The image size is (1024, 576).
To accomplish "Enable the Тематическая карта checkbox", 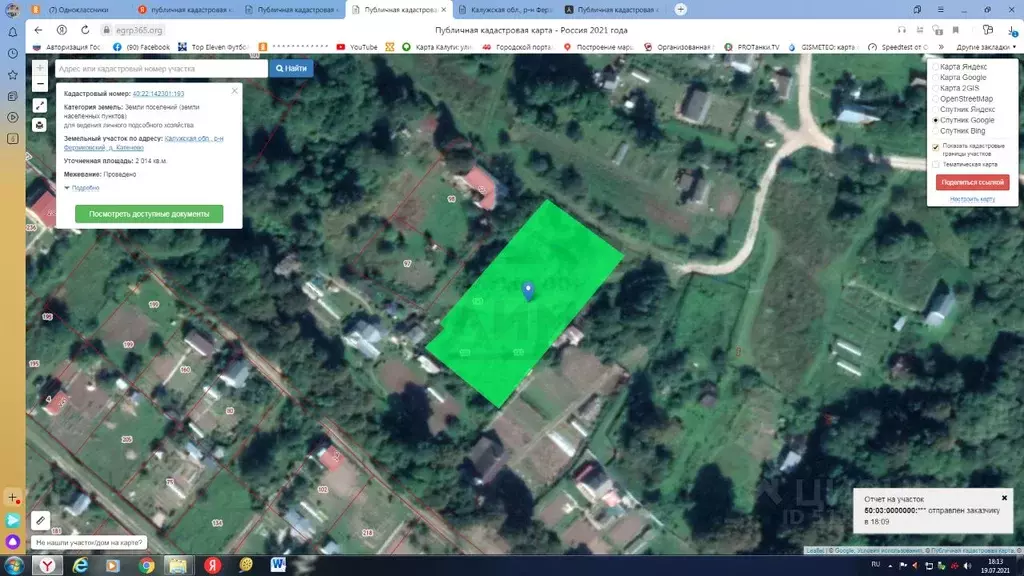I will pos(935,164).
